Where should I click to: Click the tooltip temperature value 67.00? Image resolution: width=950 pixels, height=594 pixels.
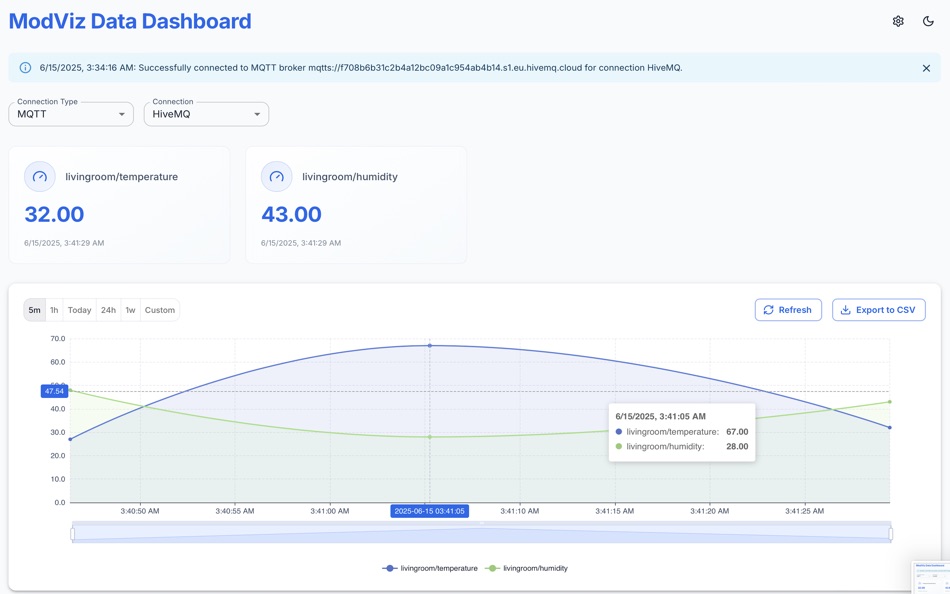737,432
